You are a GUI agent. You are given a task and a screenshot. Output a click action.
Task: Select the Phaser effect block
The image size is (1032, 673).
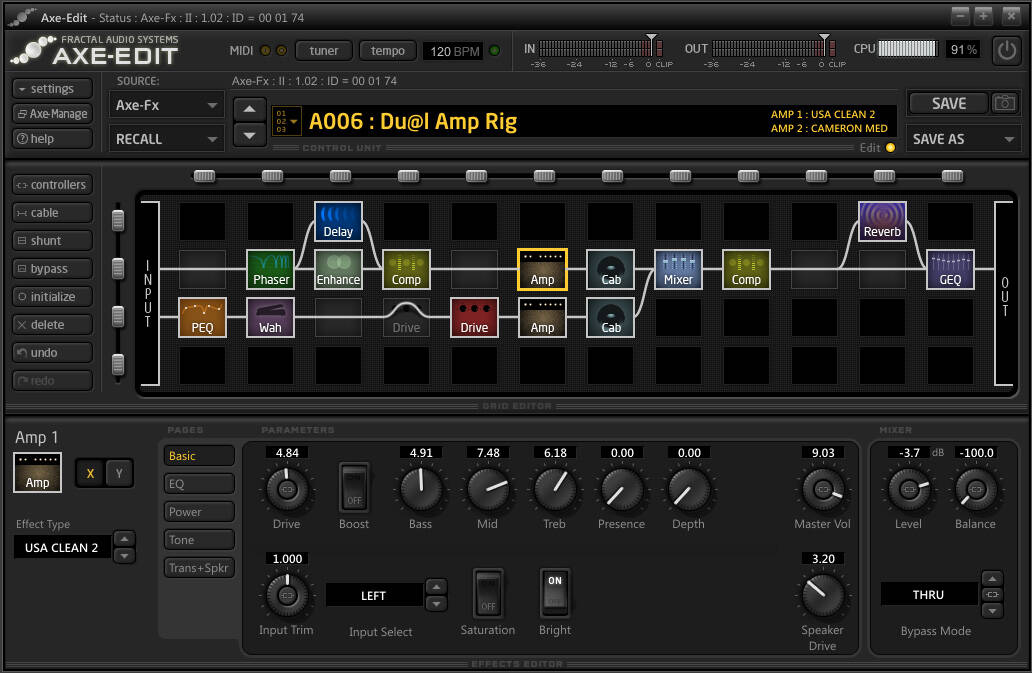click(x=271, y=269)
